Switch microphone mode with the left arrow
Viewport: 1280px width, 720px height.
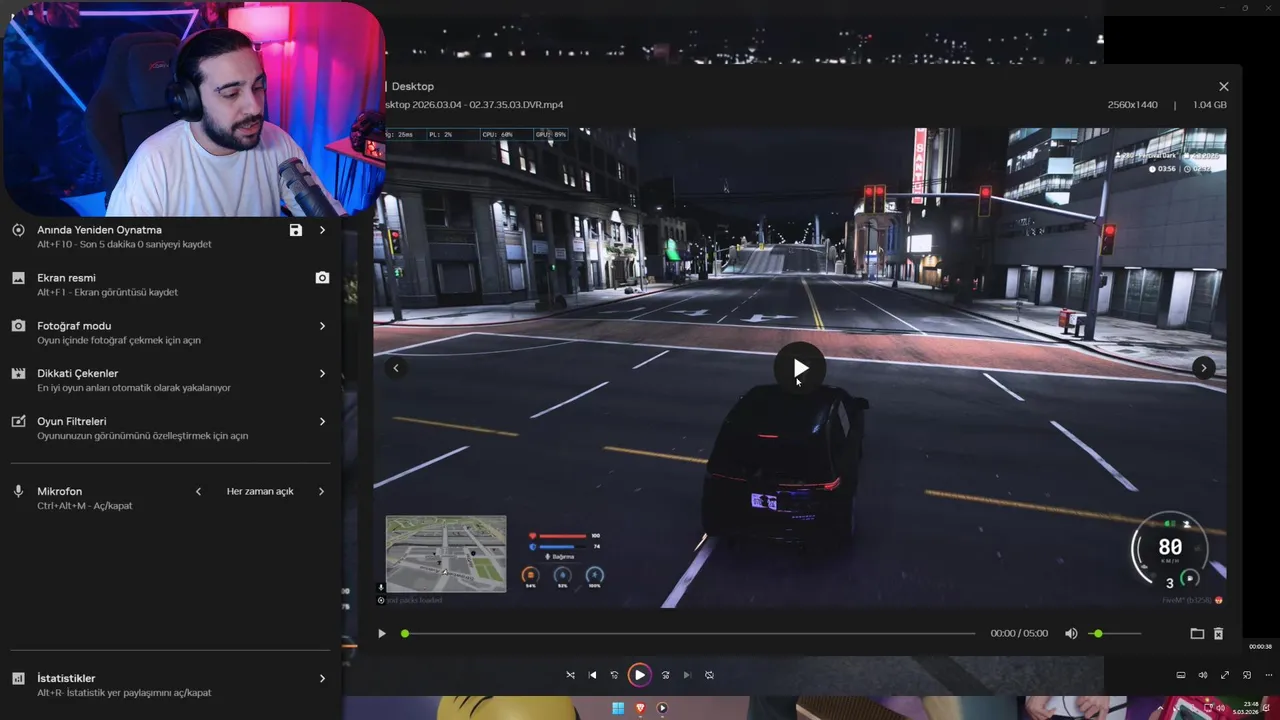198,491
